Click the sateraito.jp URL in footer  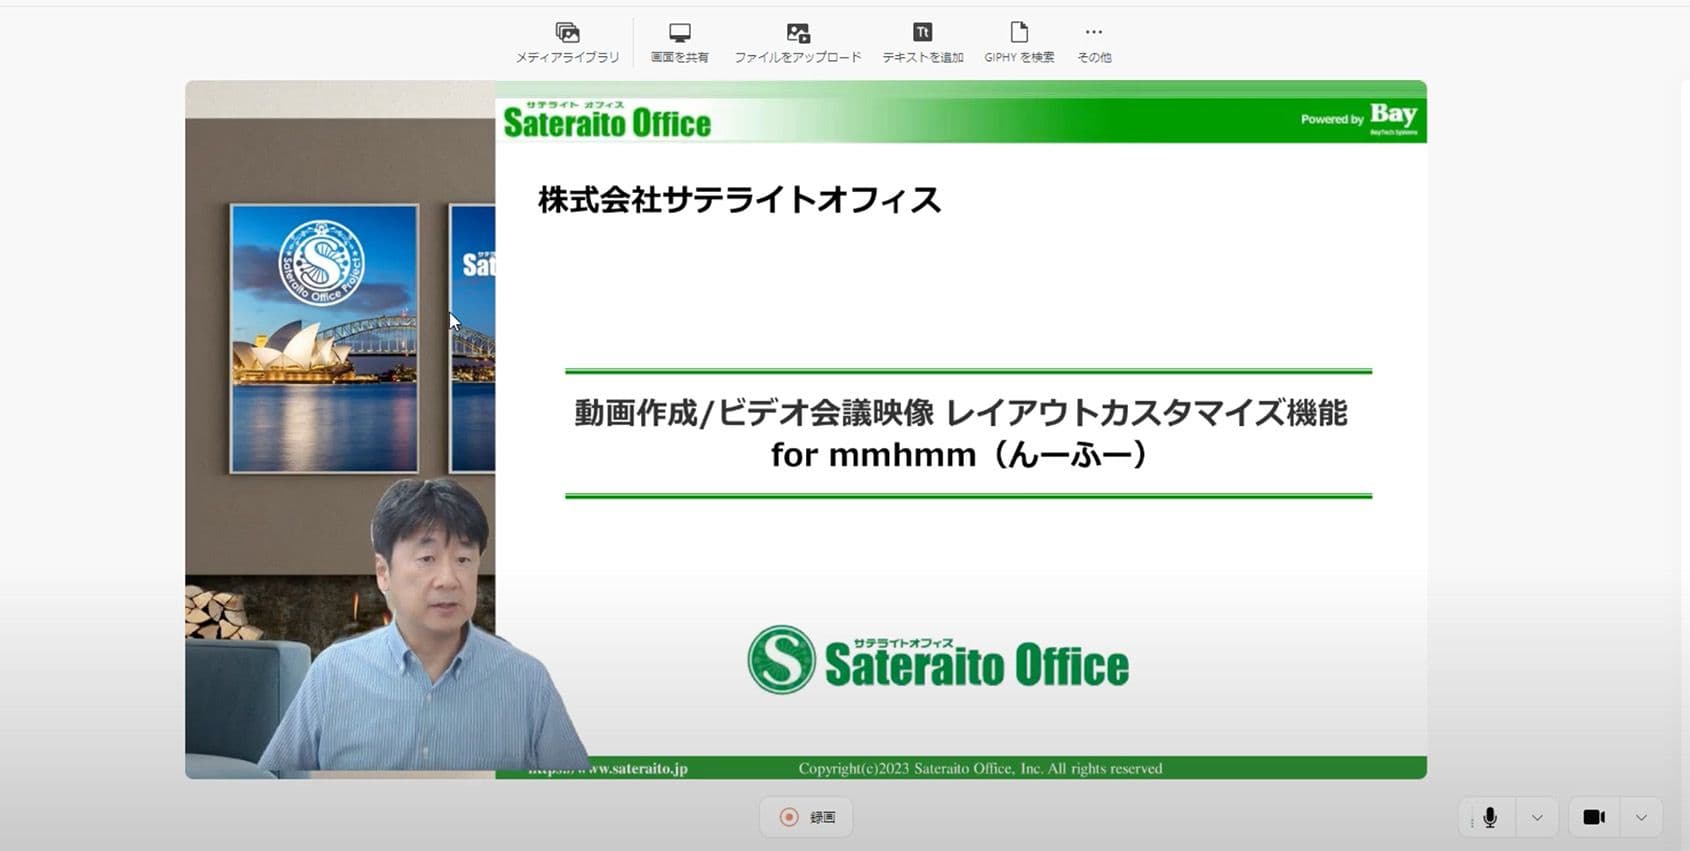608,768
